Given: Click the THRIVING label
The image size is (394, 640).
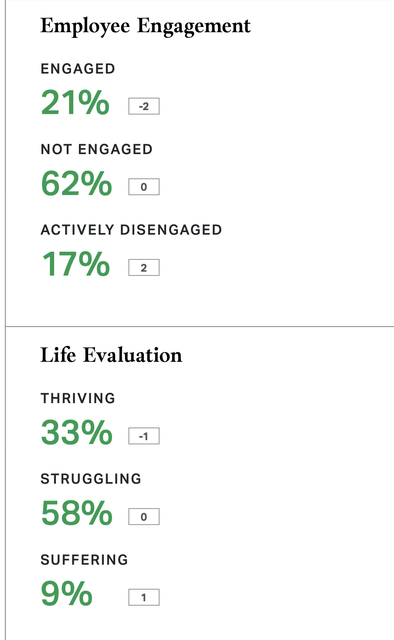Looking at the screenshot, I should 78,398.
